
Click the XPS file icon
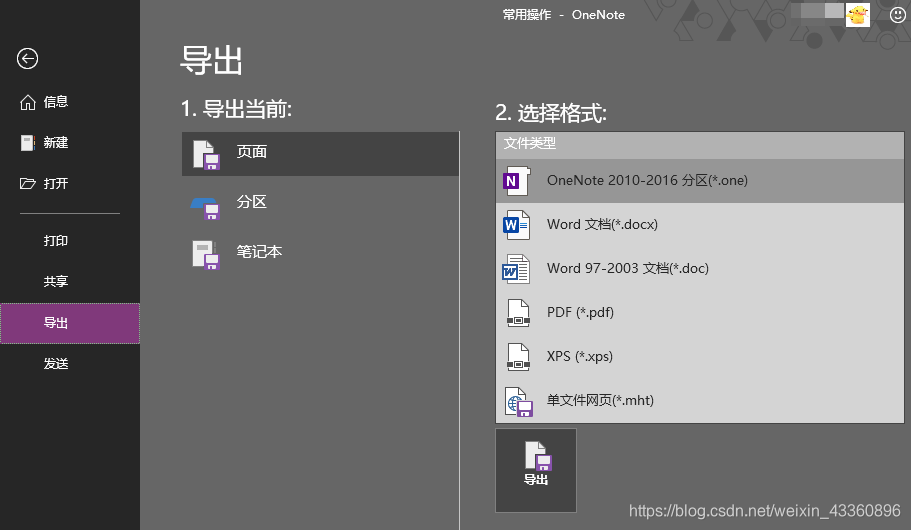coord(518,357)
